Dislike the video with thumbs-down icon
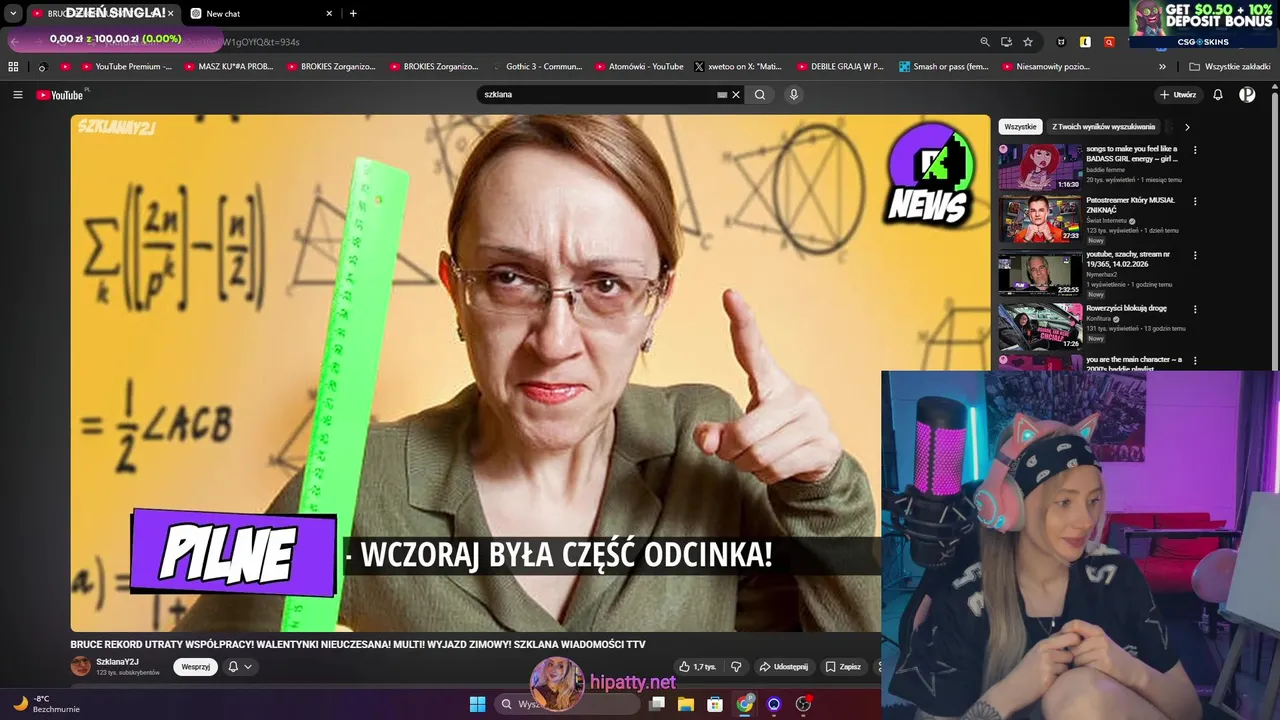Viewport: 1280px width, 720px height. point(736,667)
